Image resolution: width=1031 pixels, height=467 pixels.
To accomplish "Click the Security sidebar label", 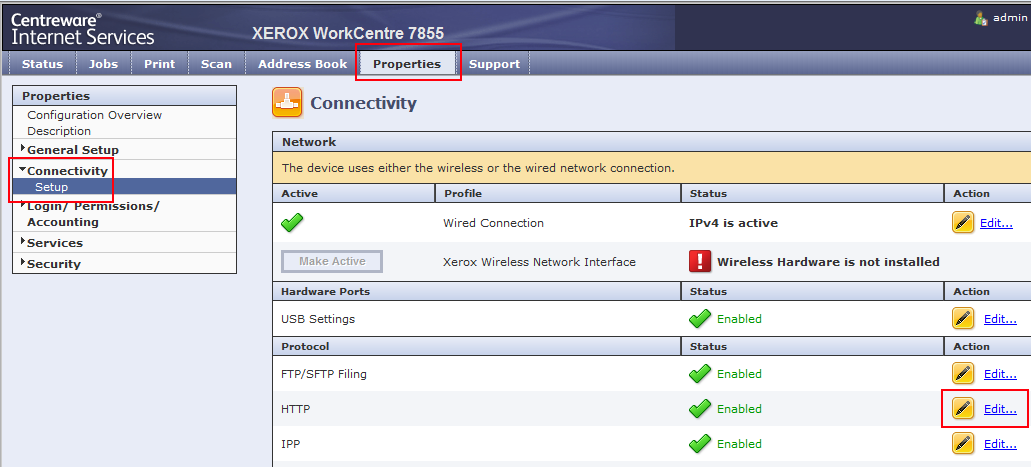I will [x=54, y=264].
